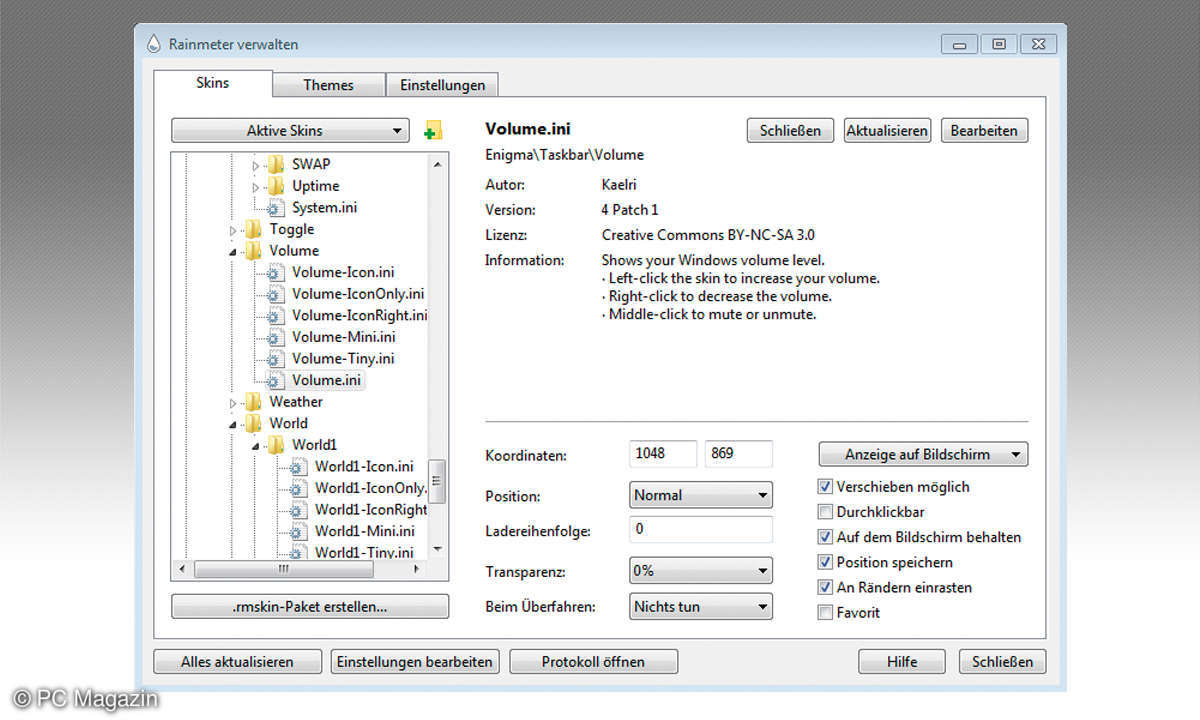This screenshot has height=720, width=1200.
Task: Click the Volume-Tiny.ini file icon
Action: pos(275,358)
